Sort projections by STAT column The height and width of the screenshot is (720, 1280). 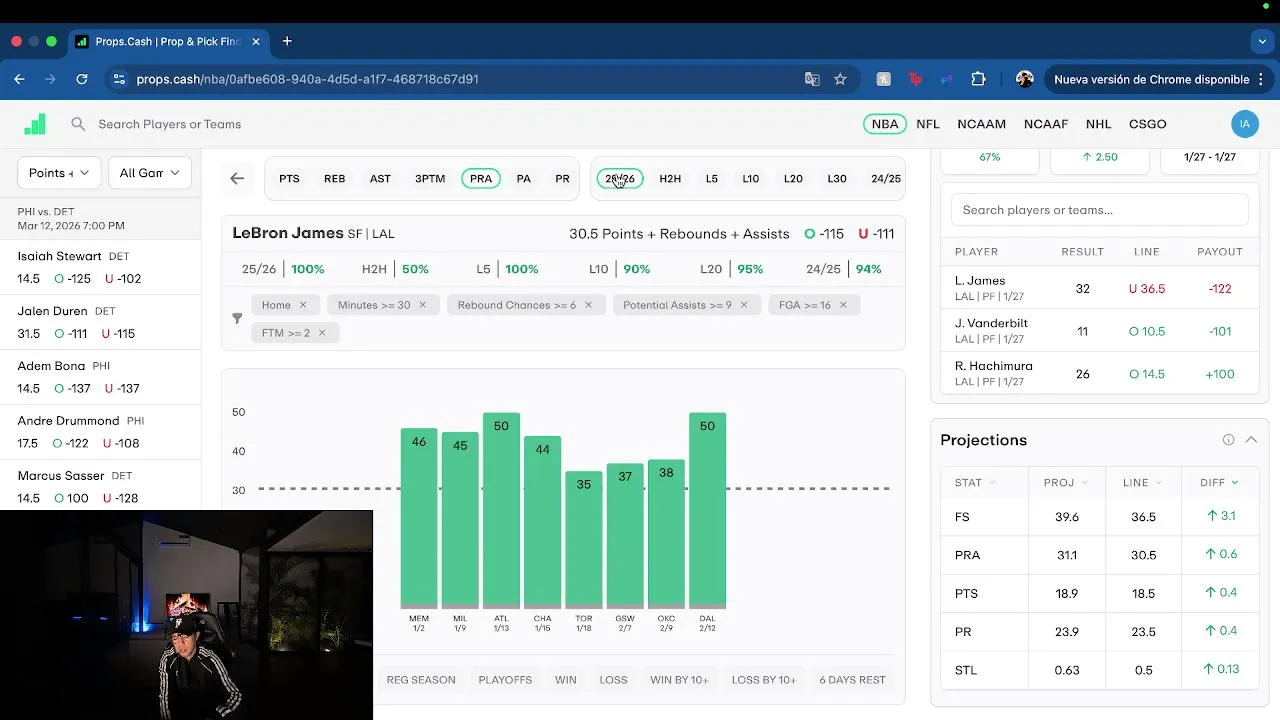coord(975,482)
